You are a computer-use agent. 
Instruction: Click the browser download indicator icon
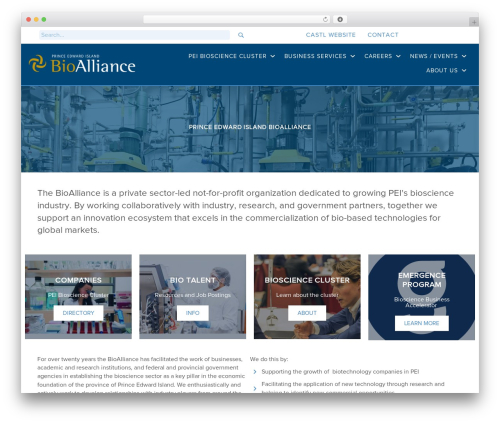click(340, 19)
